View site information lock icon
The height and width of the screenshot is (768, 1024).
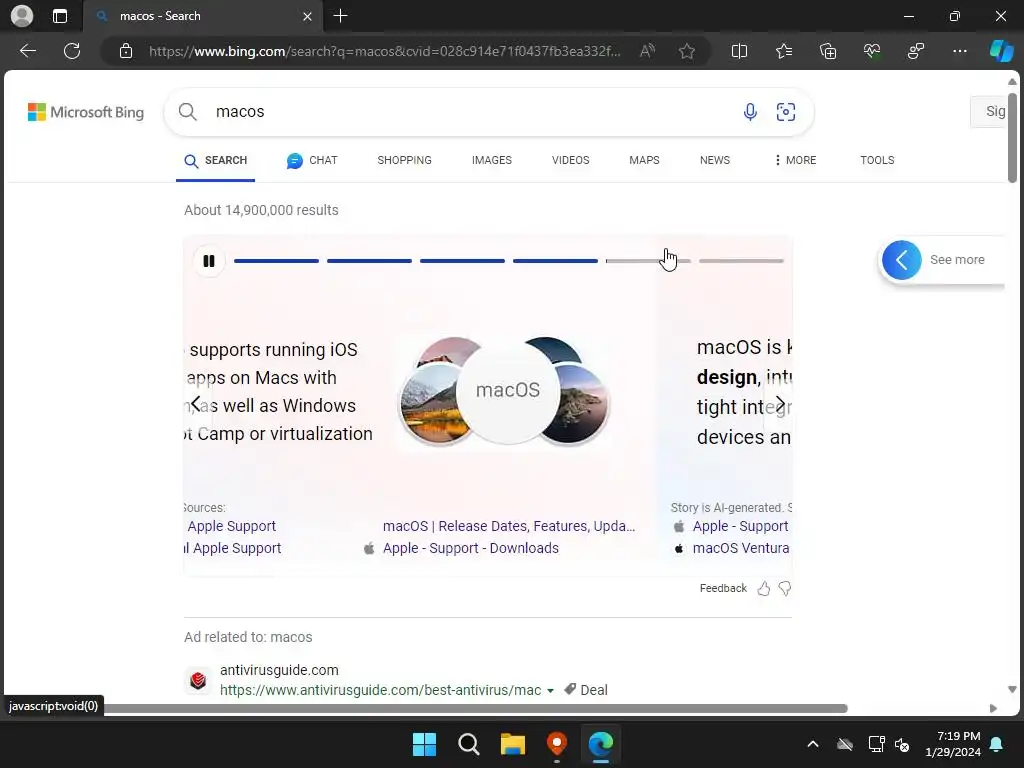[126, 51]
